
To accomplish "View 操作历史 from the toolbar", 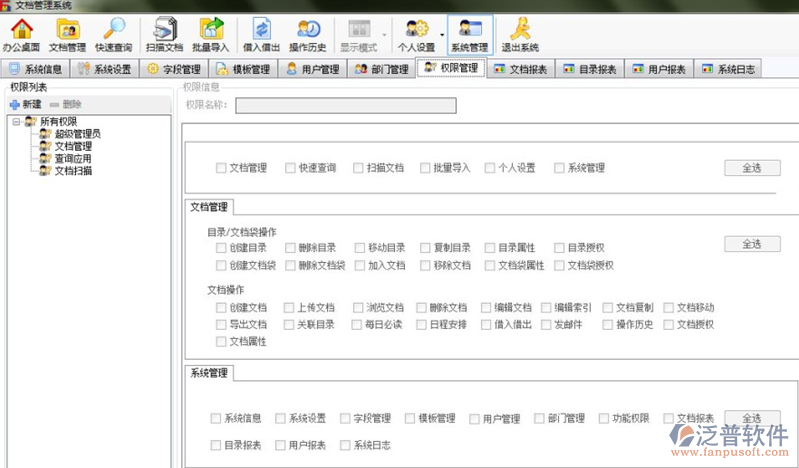I will tap(307, 34).
